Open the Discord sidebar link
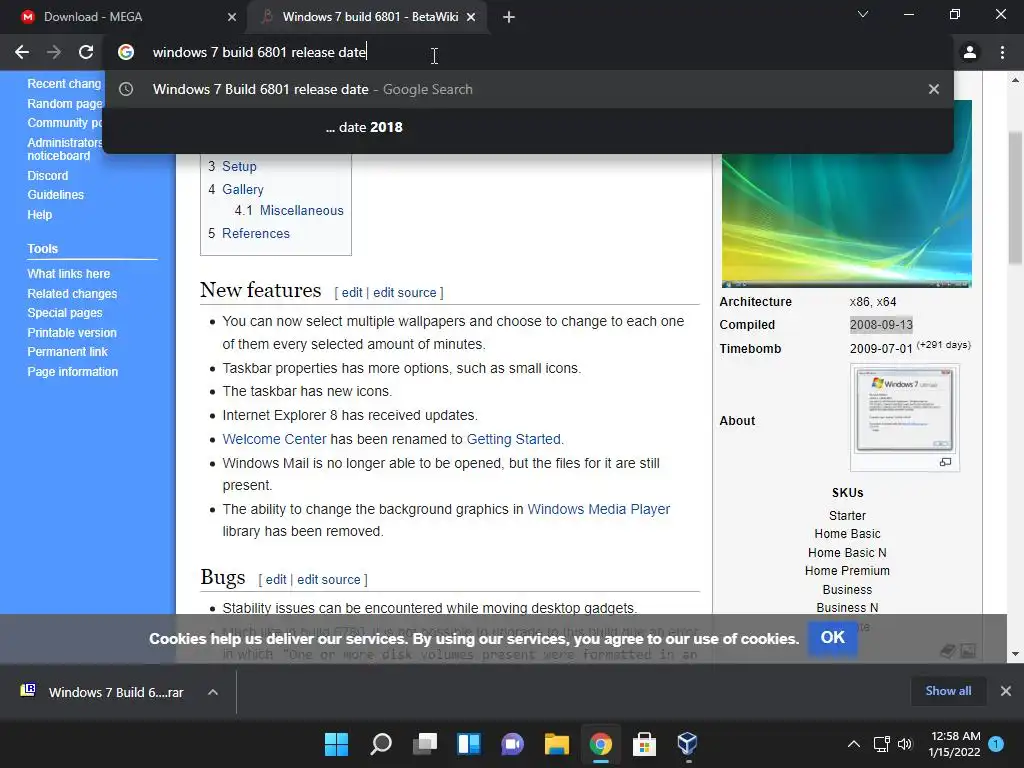 (48, 176)
